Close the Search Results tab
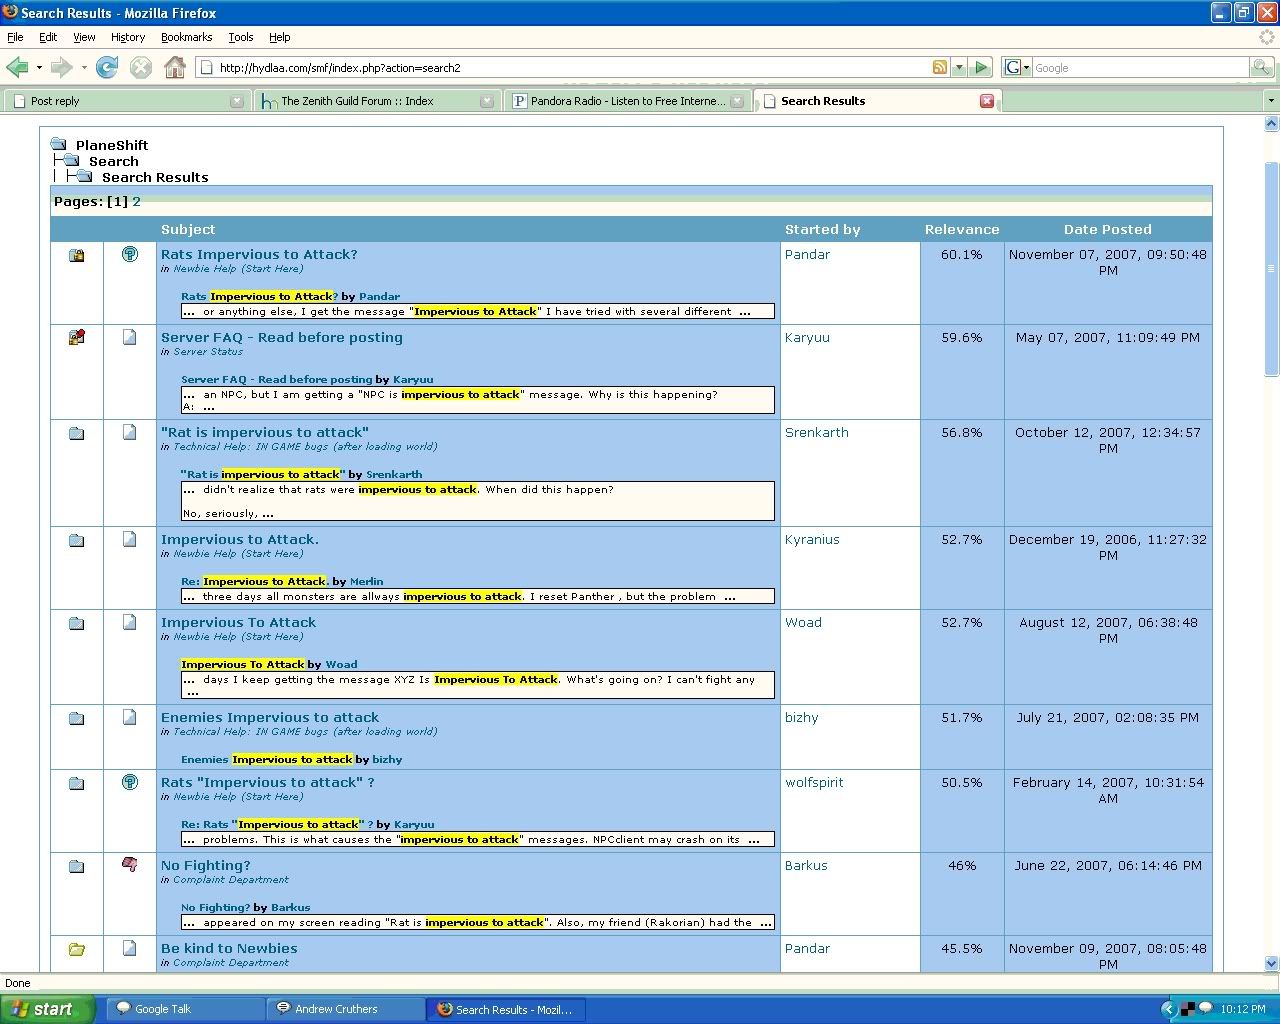The width and height of the screenshot is (1280, 1024). (987, 101)
